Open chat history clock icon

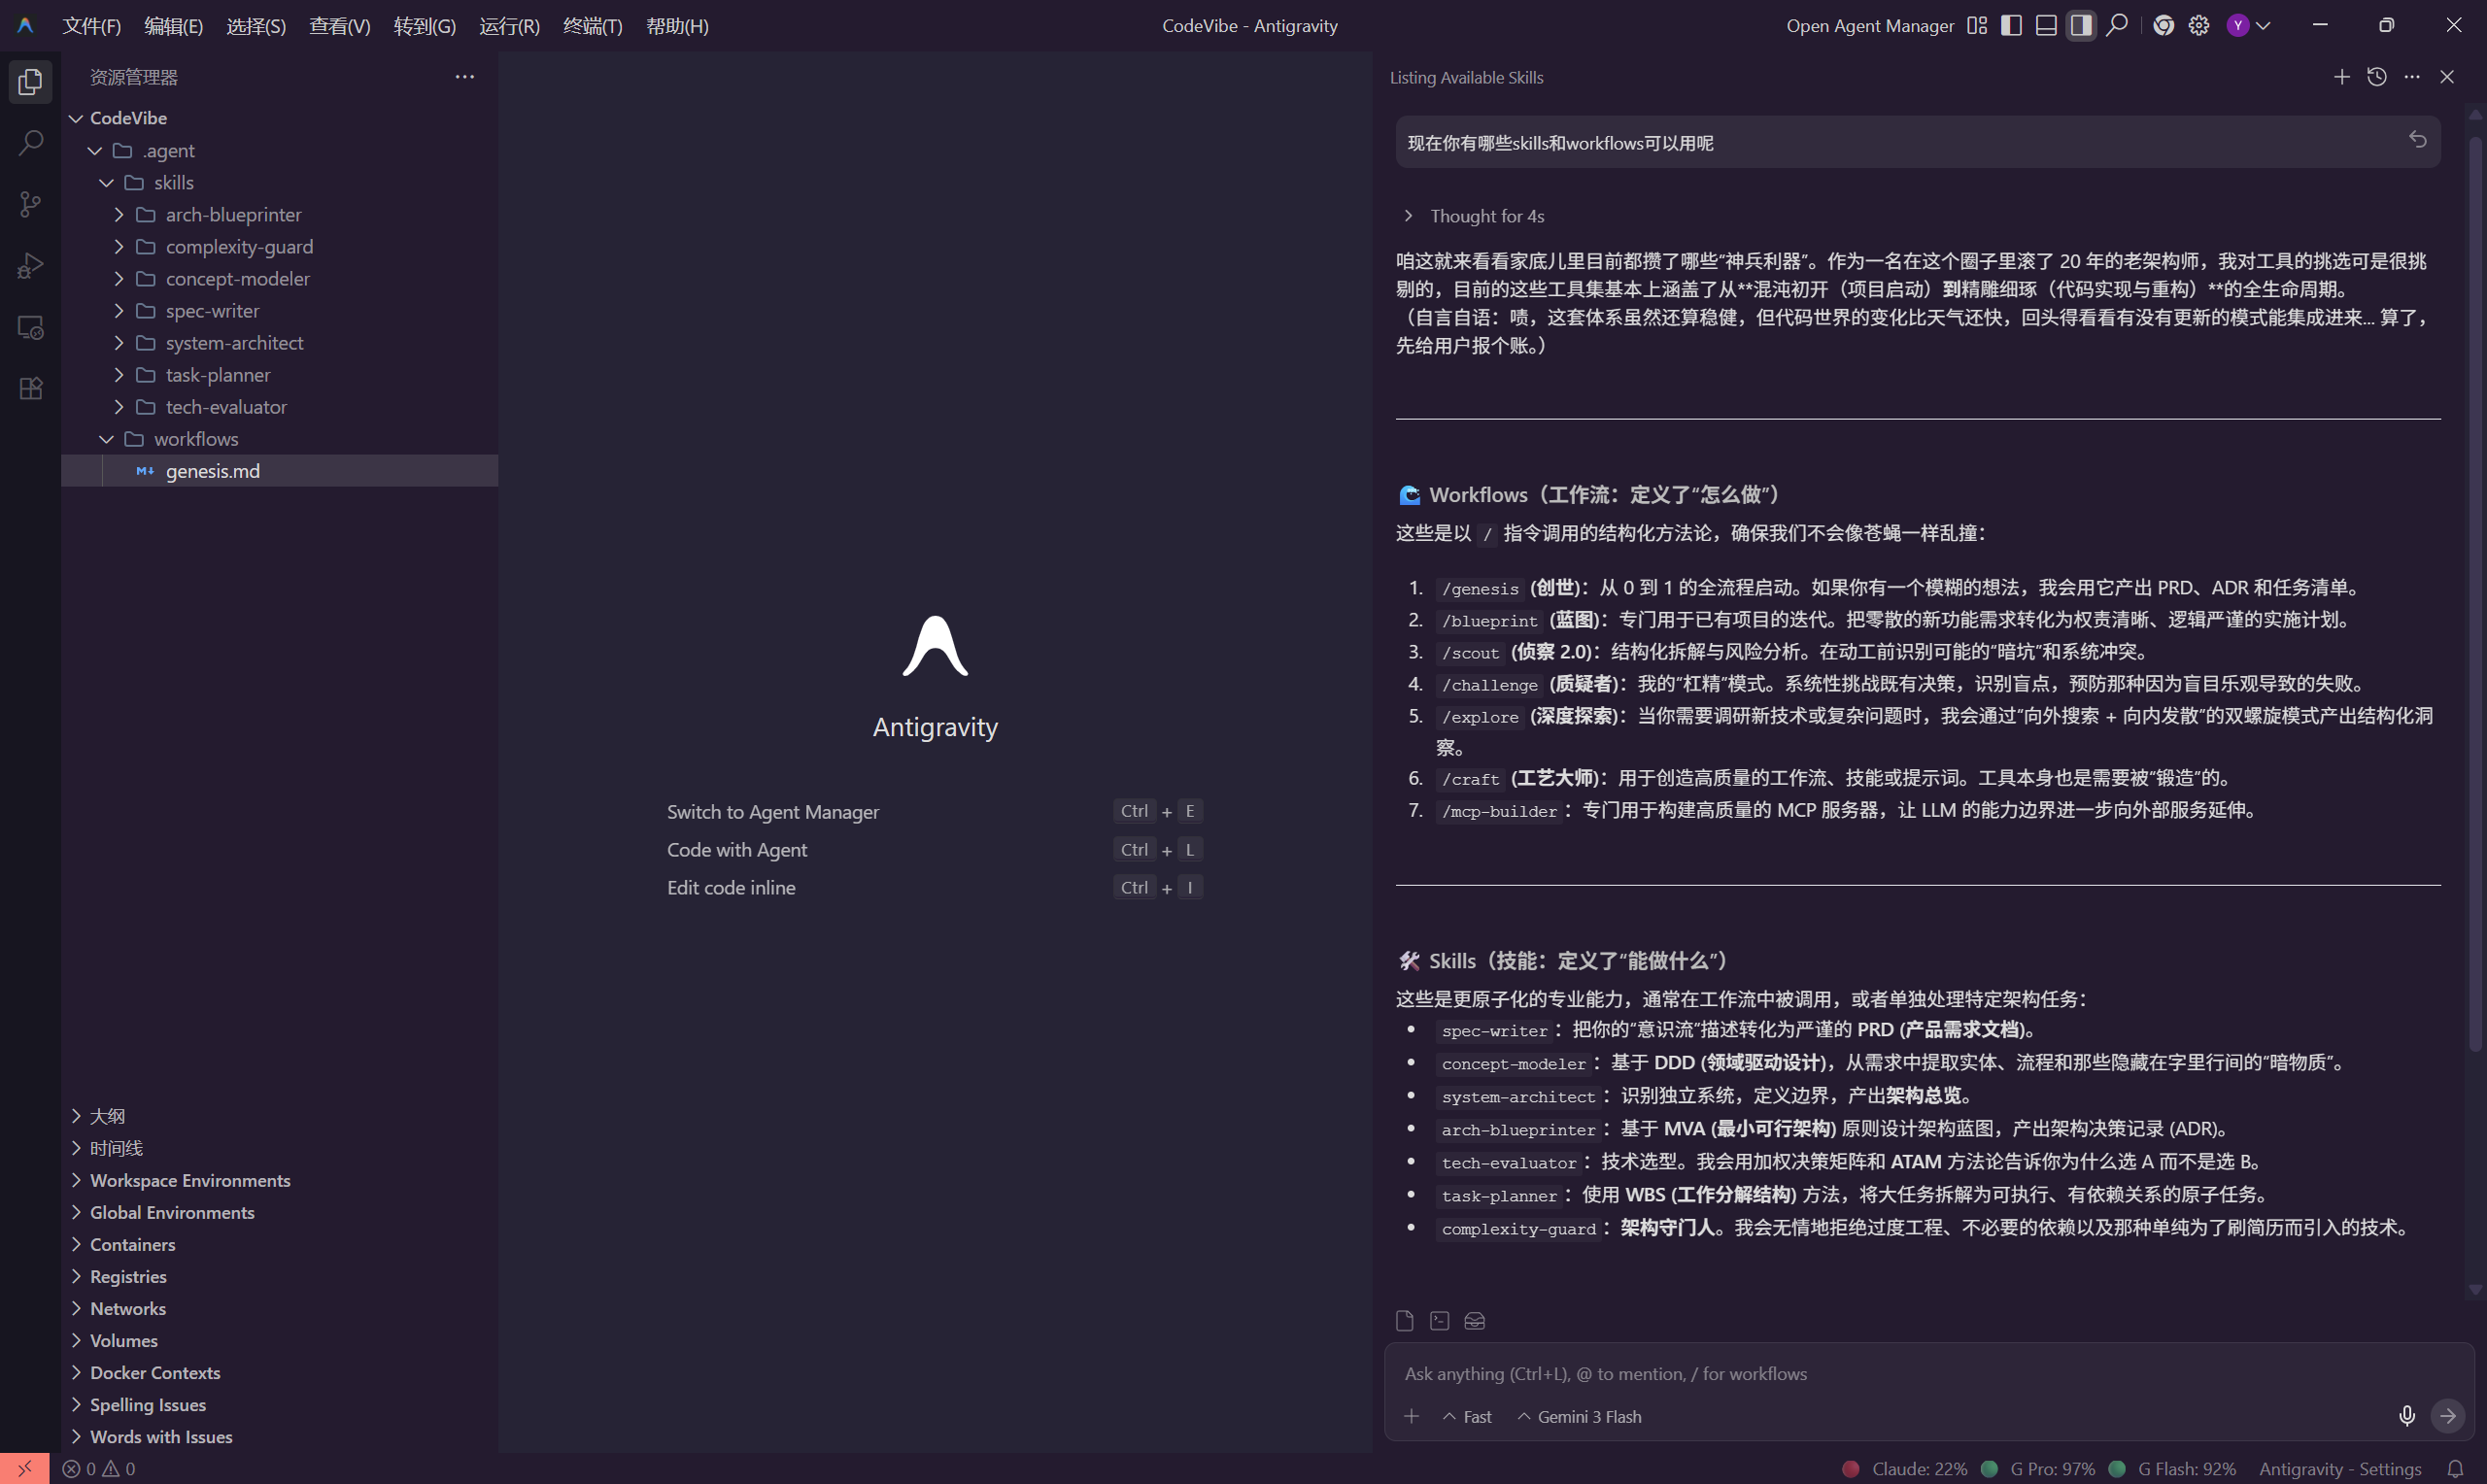click(2376, 77)
